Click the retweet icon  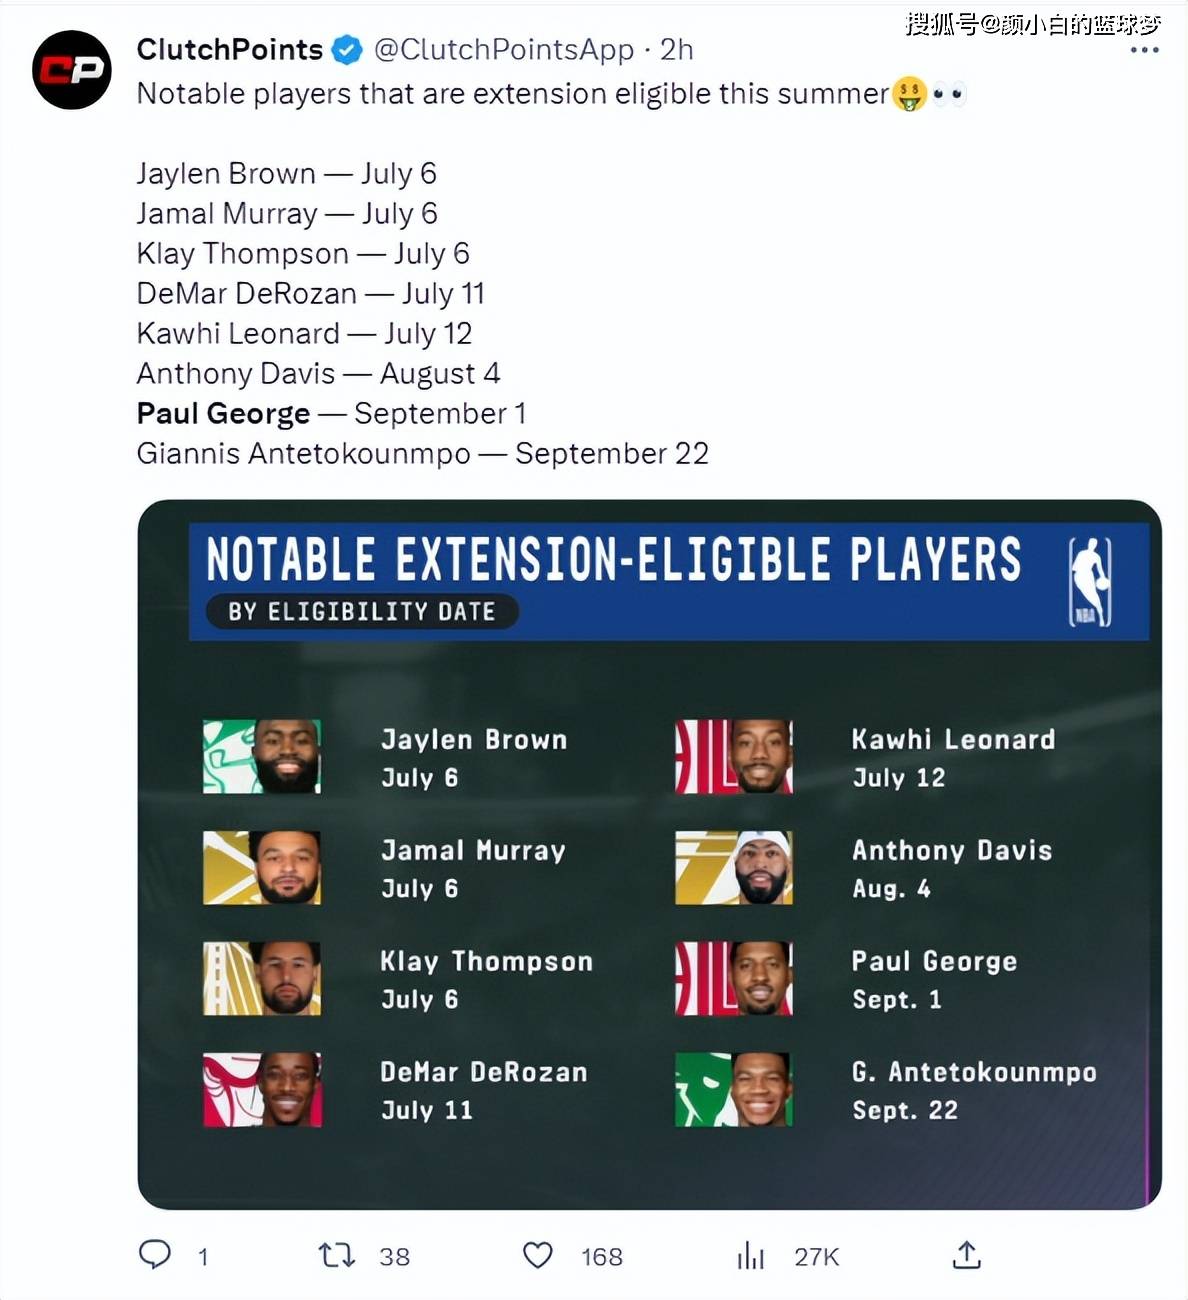(337, 1254)
